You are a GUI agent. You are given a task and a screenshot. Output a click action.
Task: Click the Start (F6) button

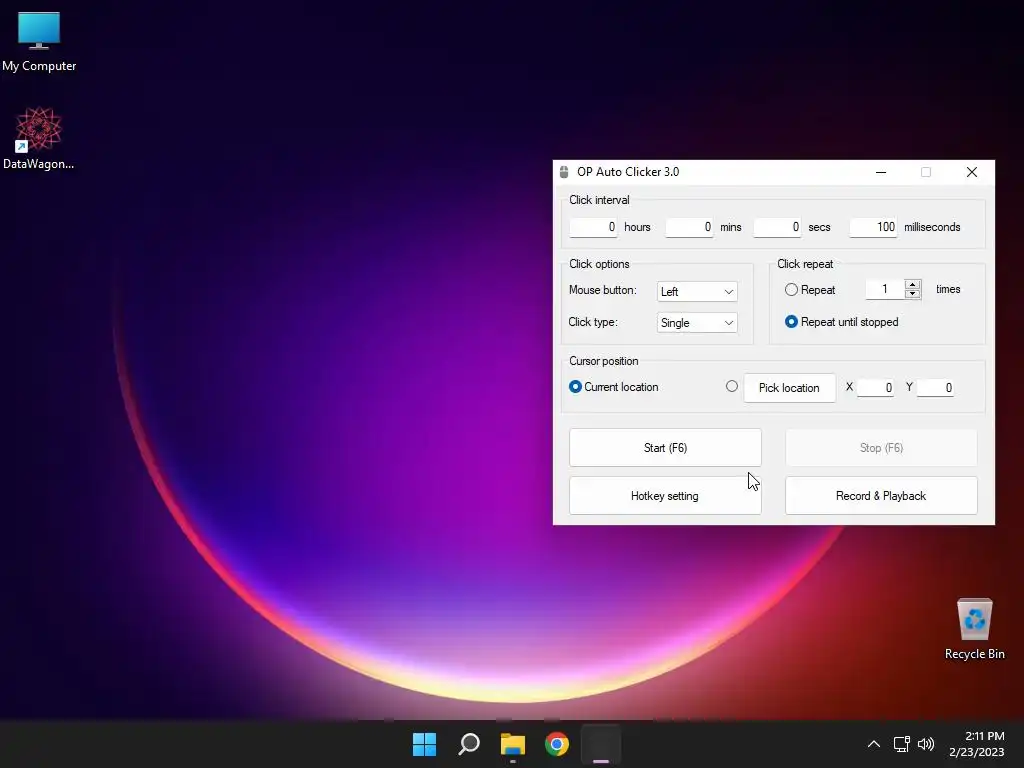pyautogui.click(x=665, y=448)
